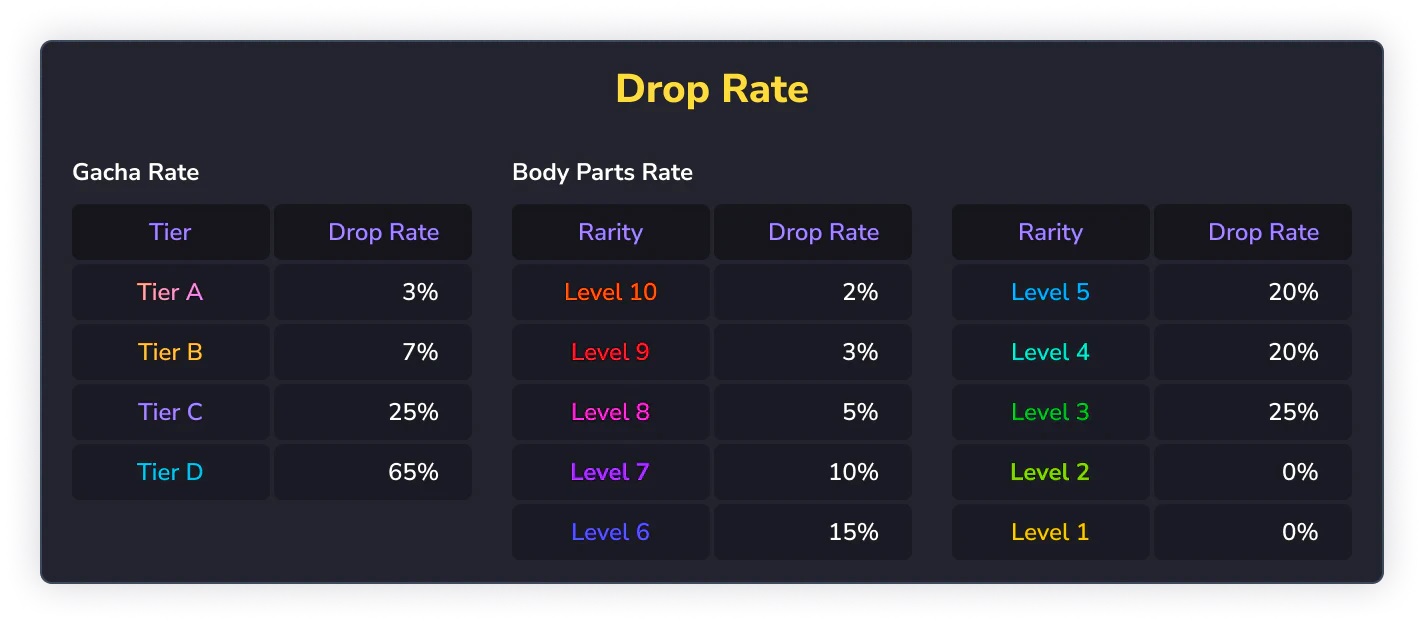Click the Level 8 cell
1424x624 pixels.
[x=611, y=412]
